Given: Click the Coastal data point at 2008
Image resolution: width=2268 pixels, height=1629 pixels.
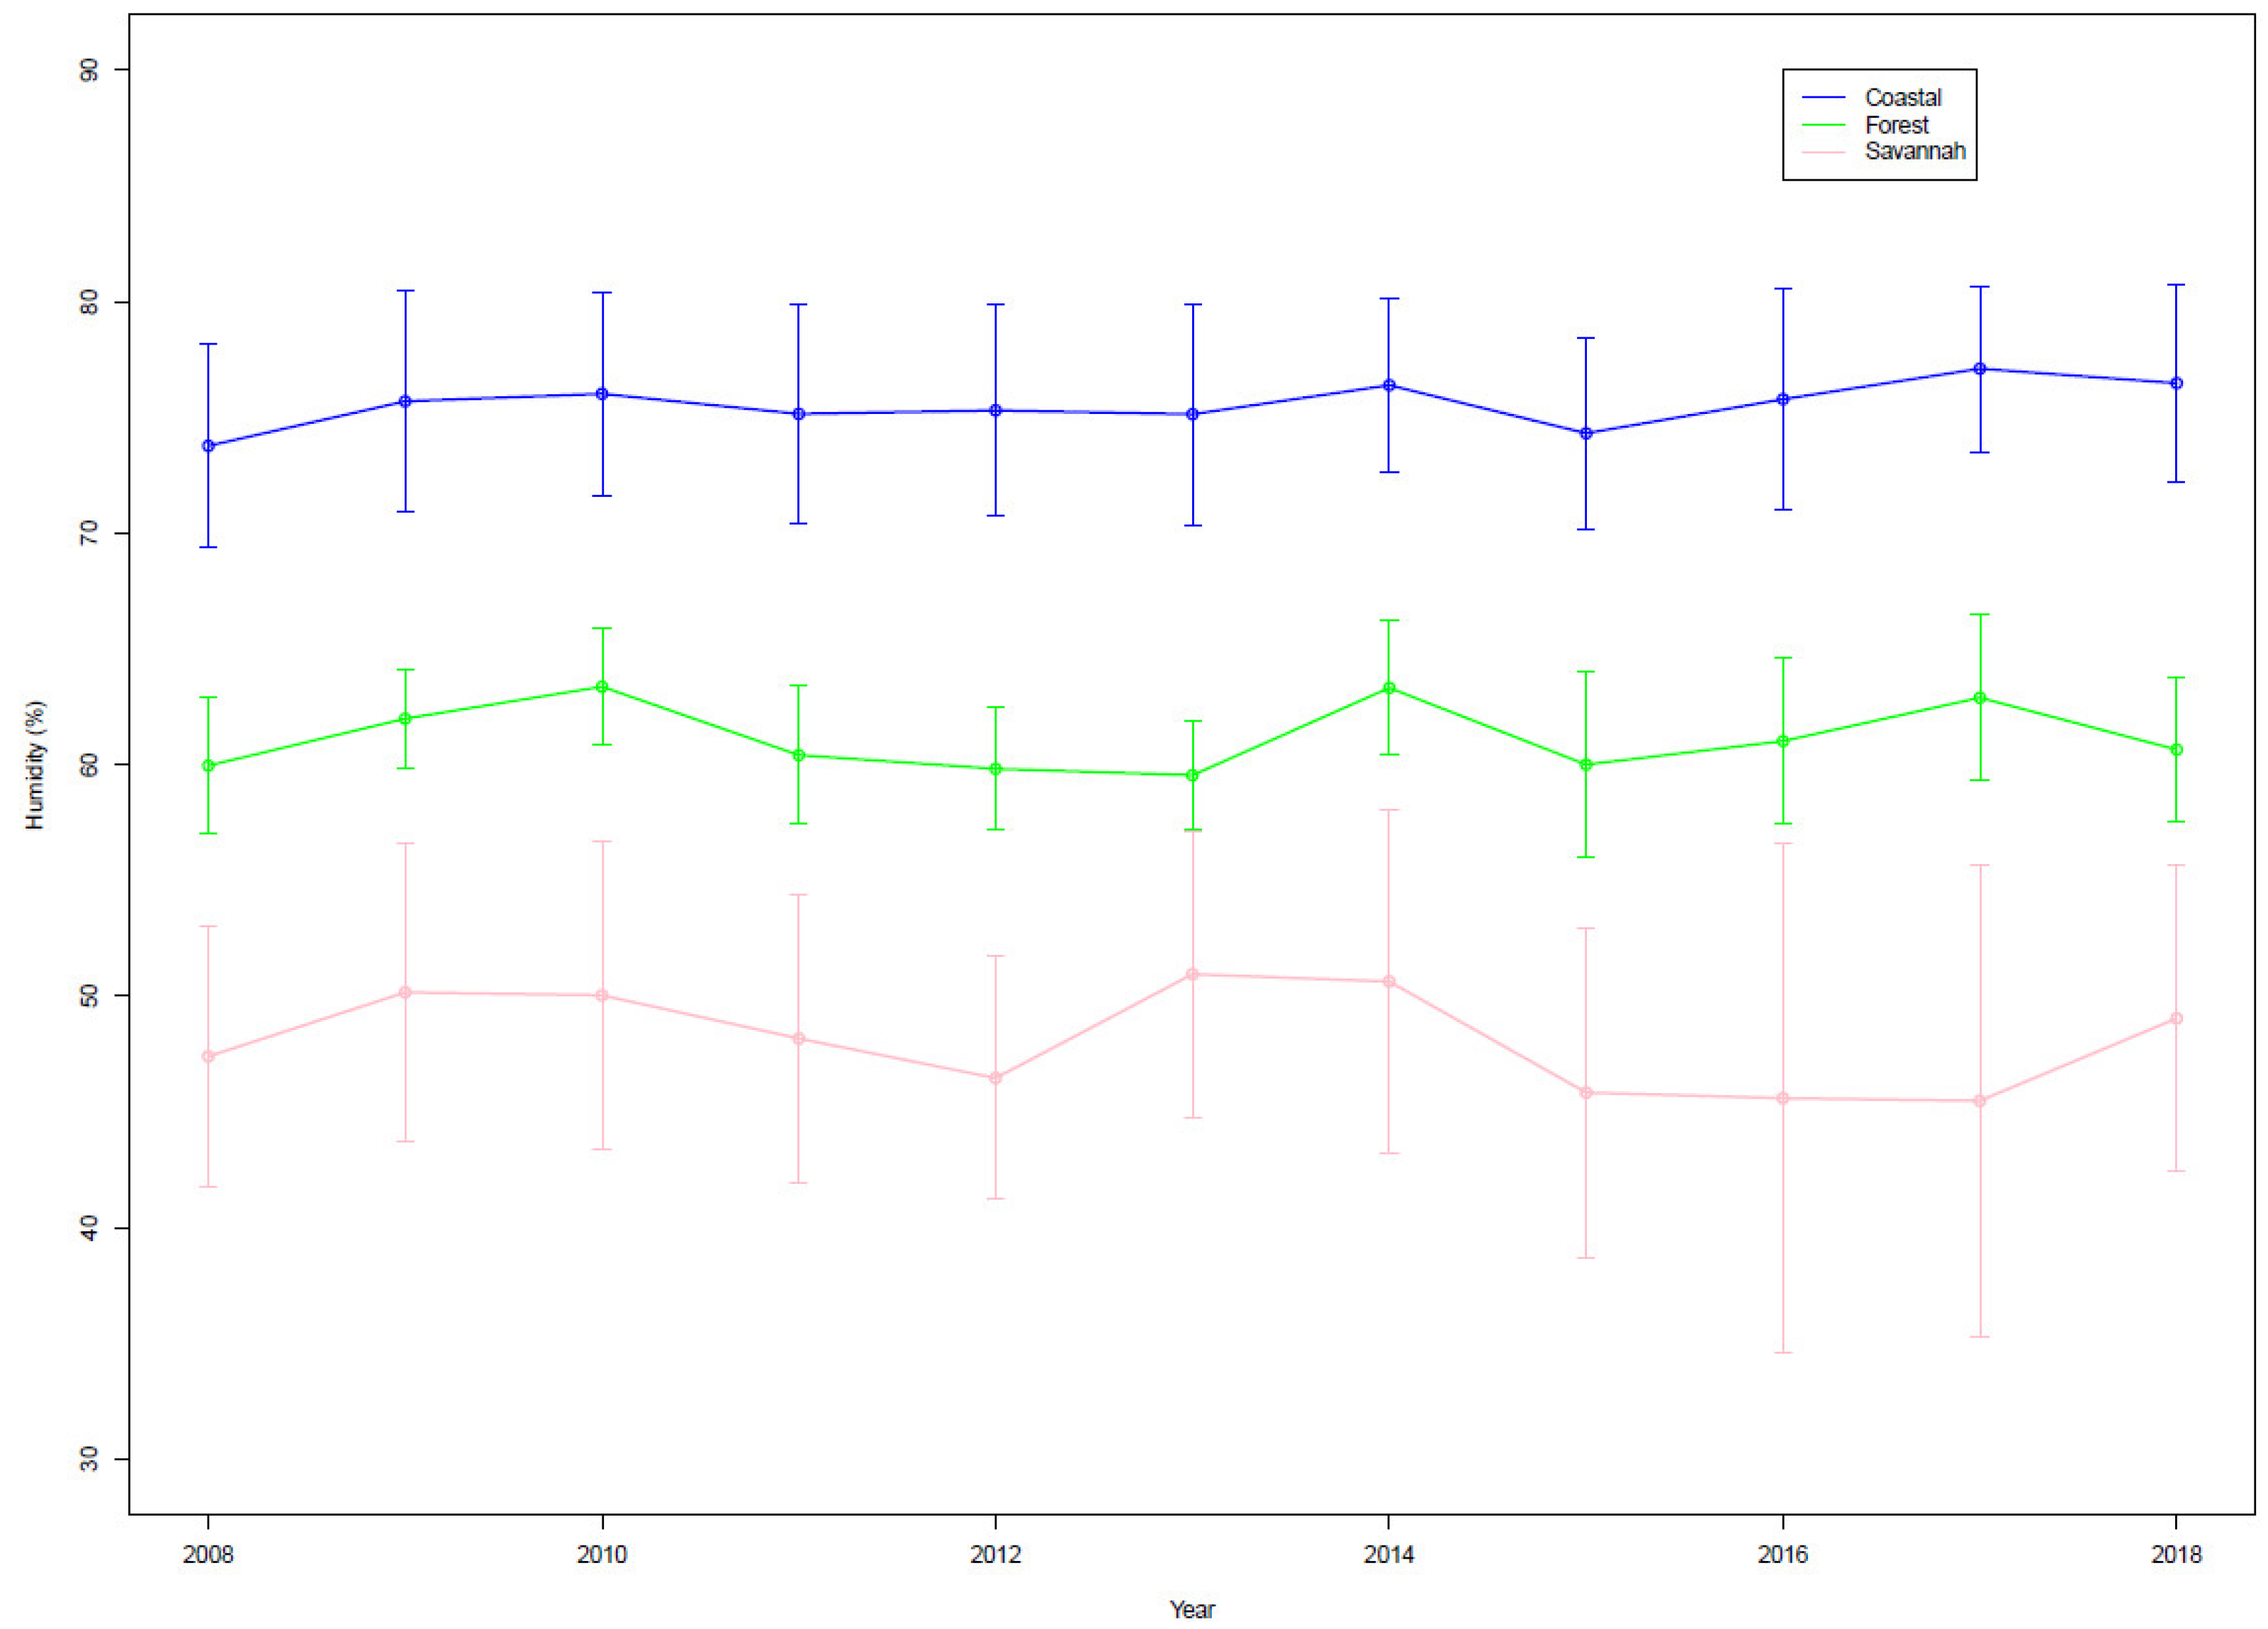Looking at the screenshot, I should point(208,446).
